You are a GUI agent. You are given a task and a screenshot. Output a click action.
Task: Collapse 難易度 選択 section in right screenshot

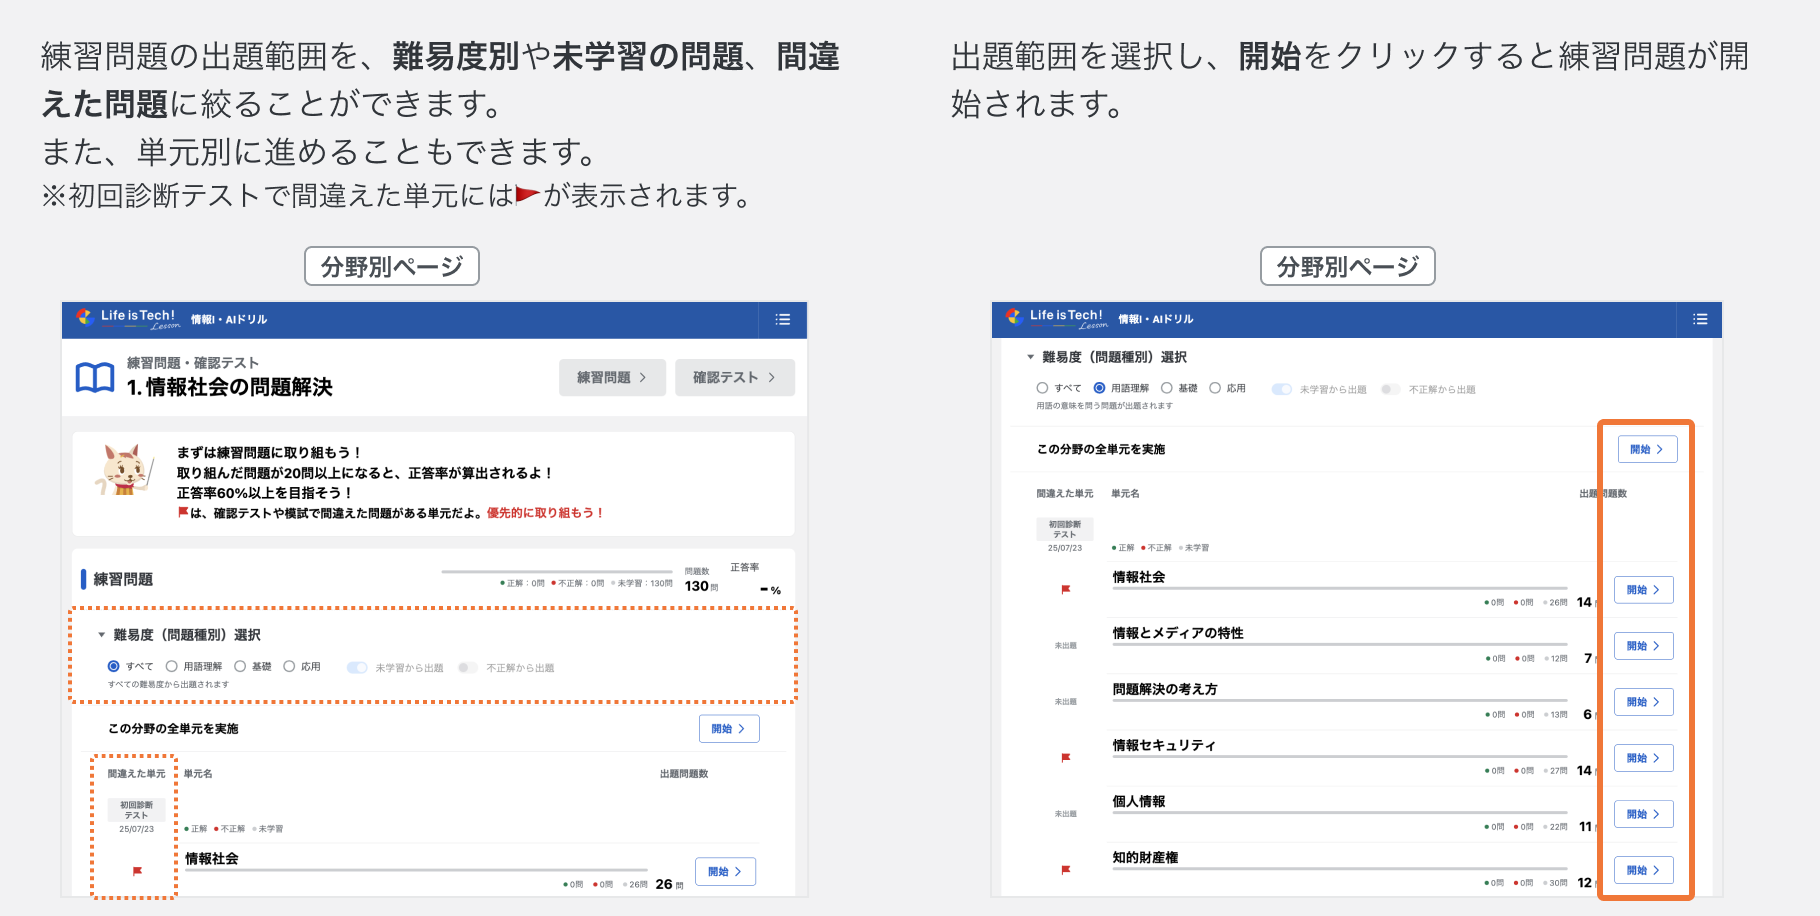coord(1030,357)
